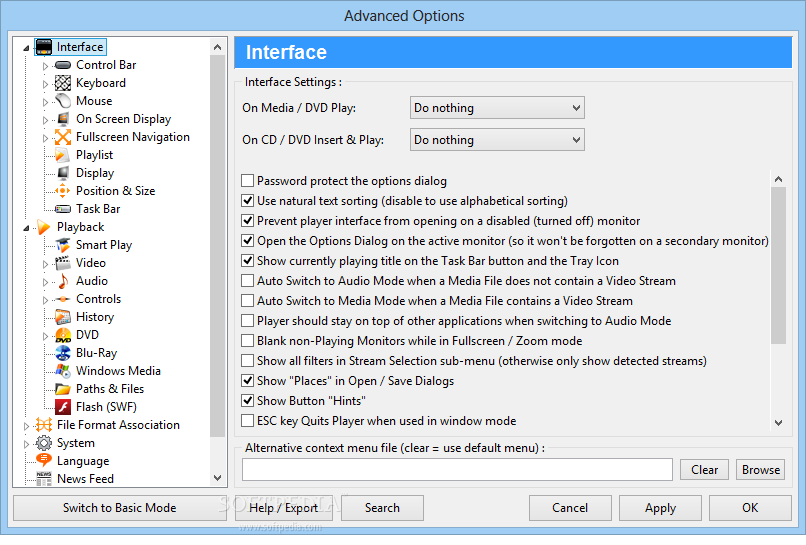Viewport: 806px width, 545px height.
Task: Click the Controls slider icon
Action: pyautogui.click(x=63, y=299)
